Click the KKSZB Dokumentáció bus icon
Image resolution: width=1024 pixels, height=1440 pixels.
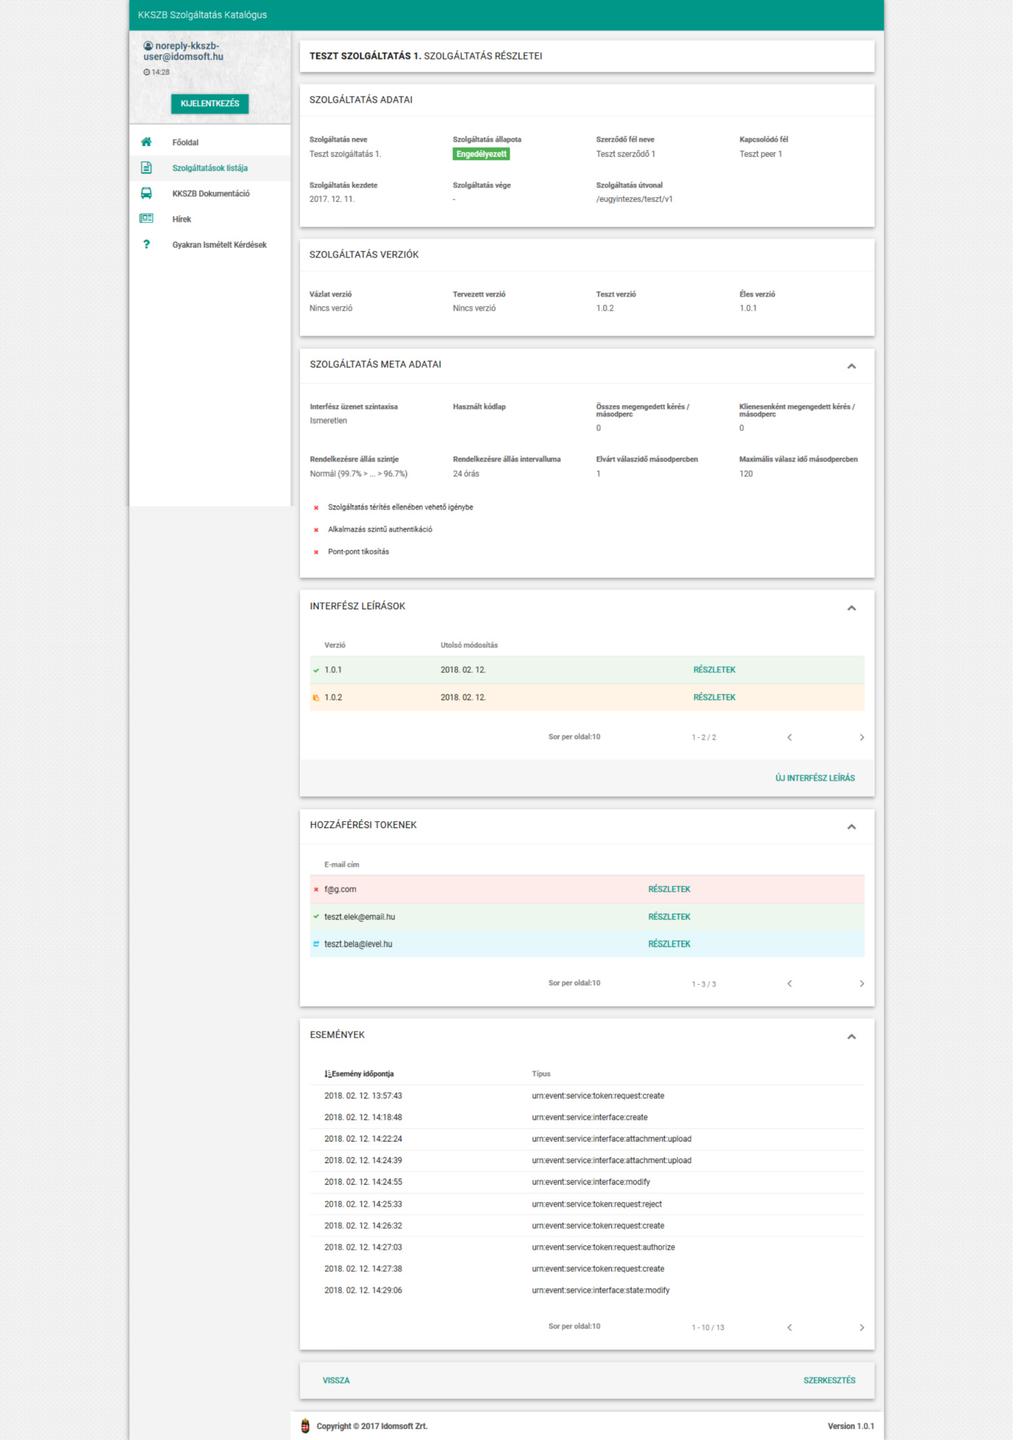click(147, 193)
